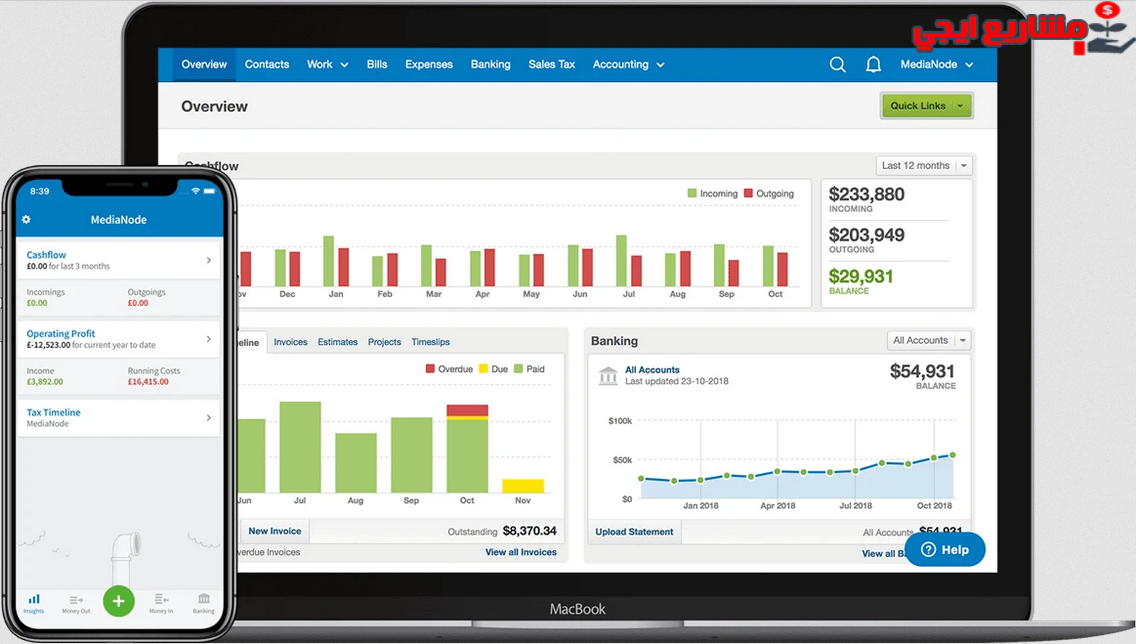Click the Outgoing red legend swatch
Screen dimensions: 1136x644
click(748, 193)
